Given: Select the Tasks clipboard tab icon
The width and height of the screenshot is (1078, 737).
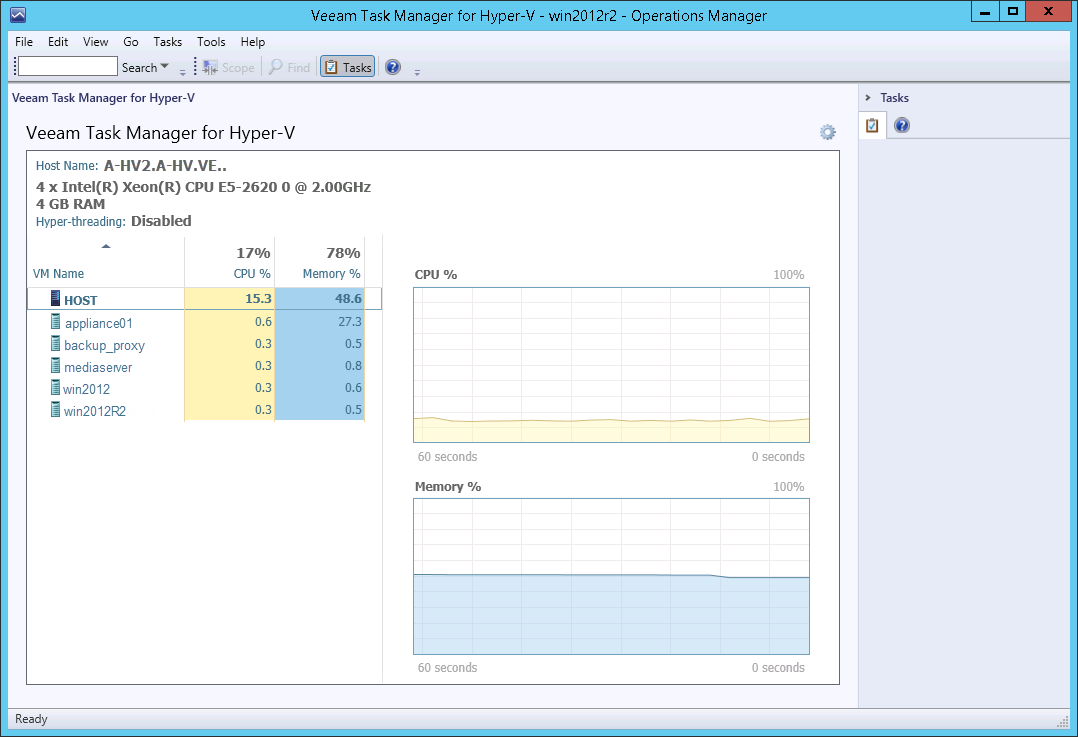Looking at the screenshot, I should (x=872, y=125).
